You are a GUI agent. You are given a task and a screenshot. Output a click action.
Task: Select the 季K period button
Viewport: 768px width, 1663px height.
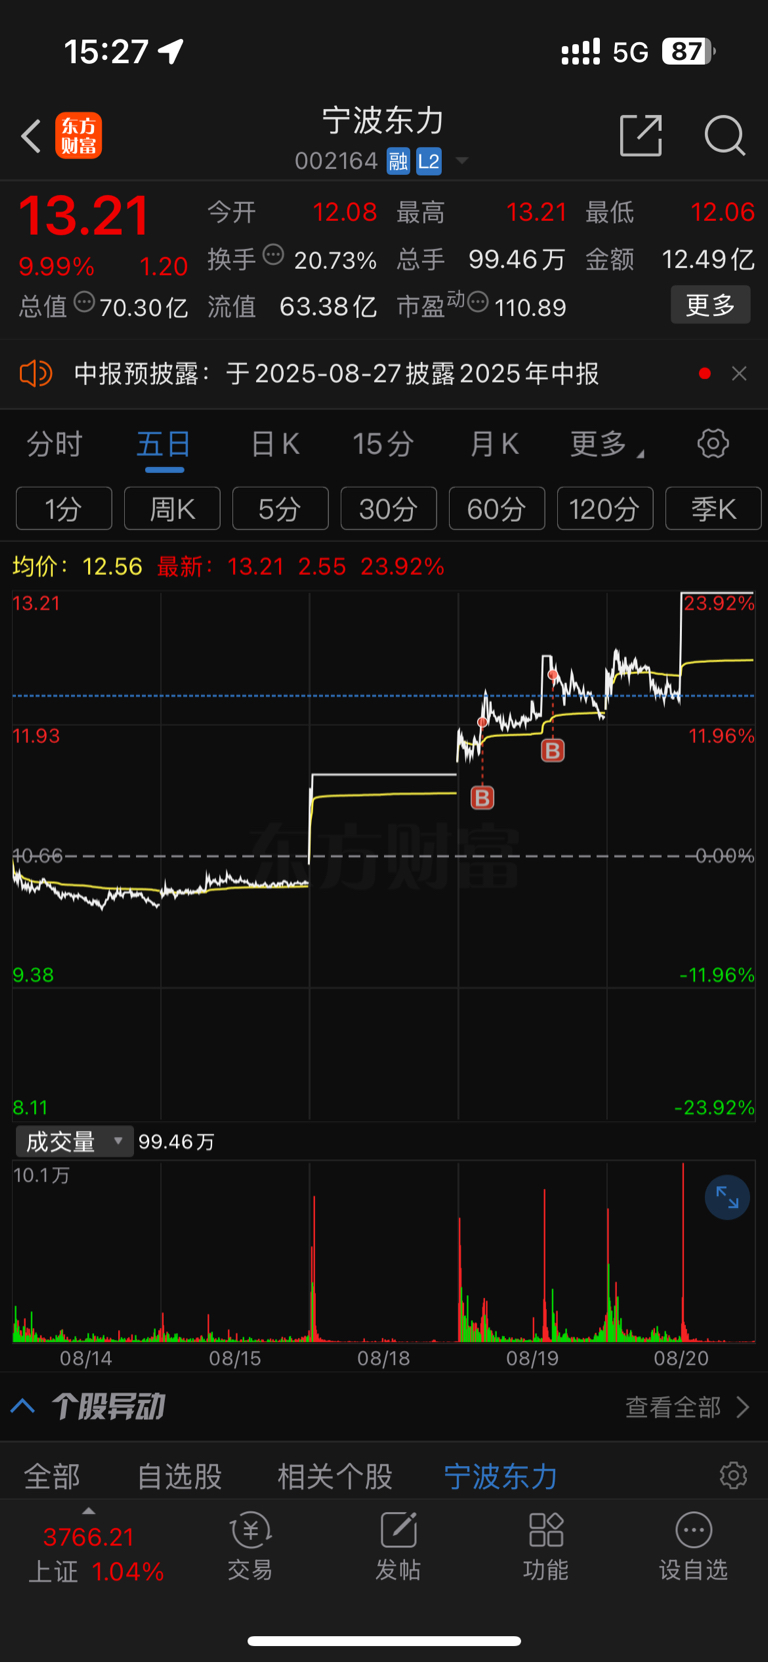tap(713, 509)
